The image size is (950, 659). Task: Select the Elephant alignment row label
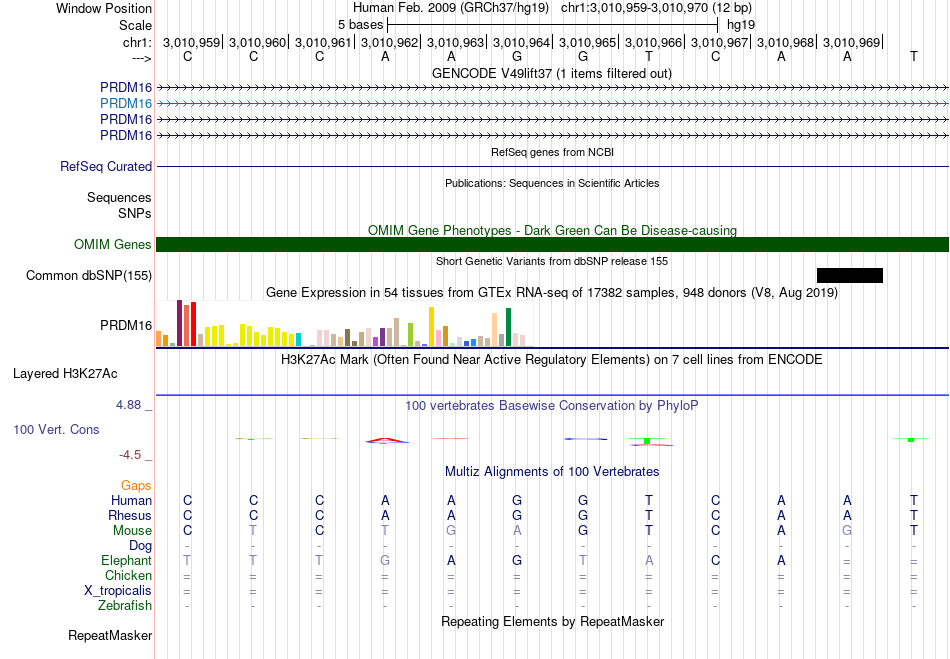(127, 560)
